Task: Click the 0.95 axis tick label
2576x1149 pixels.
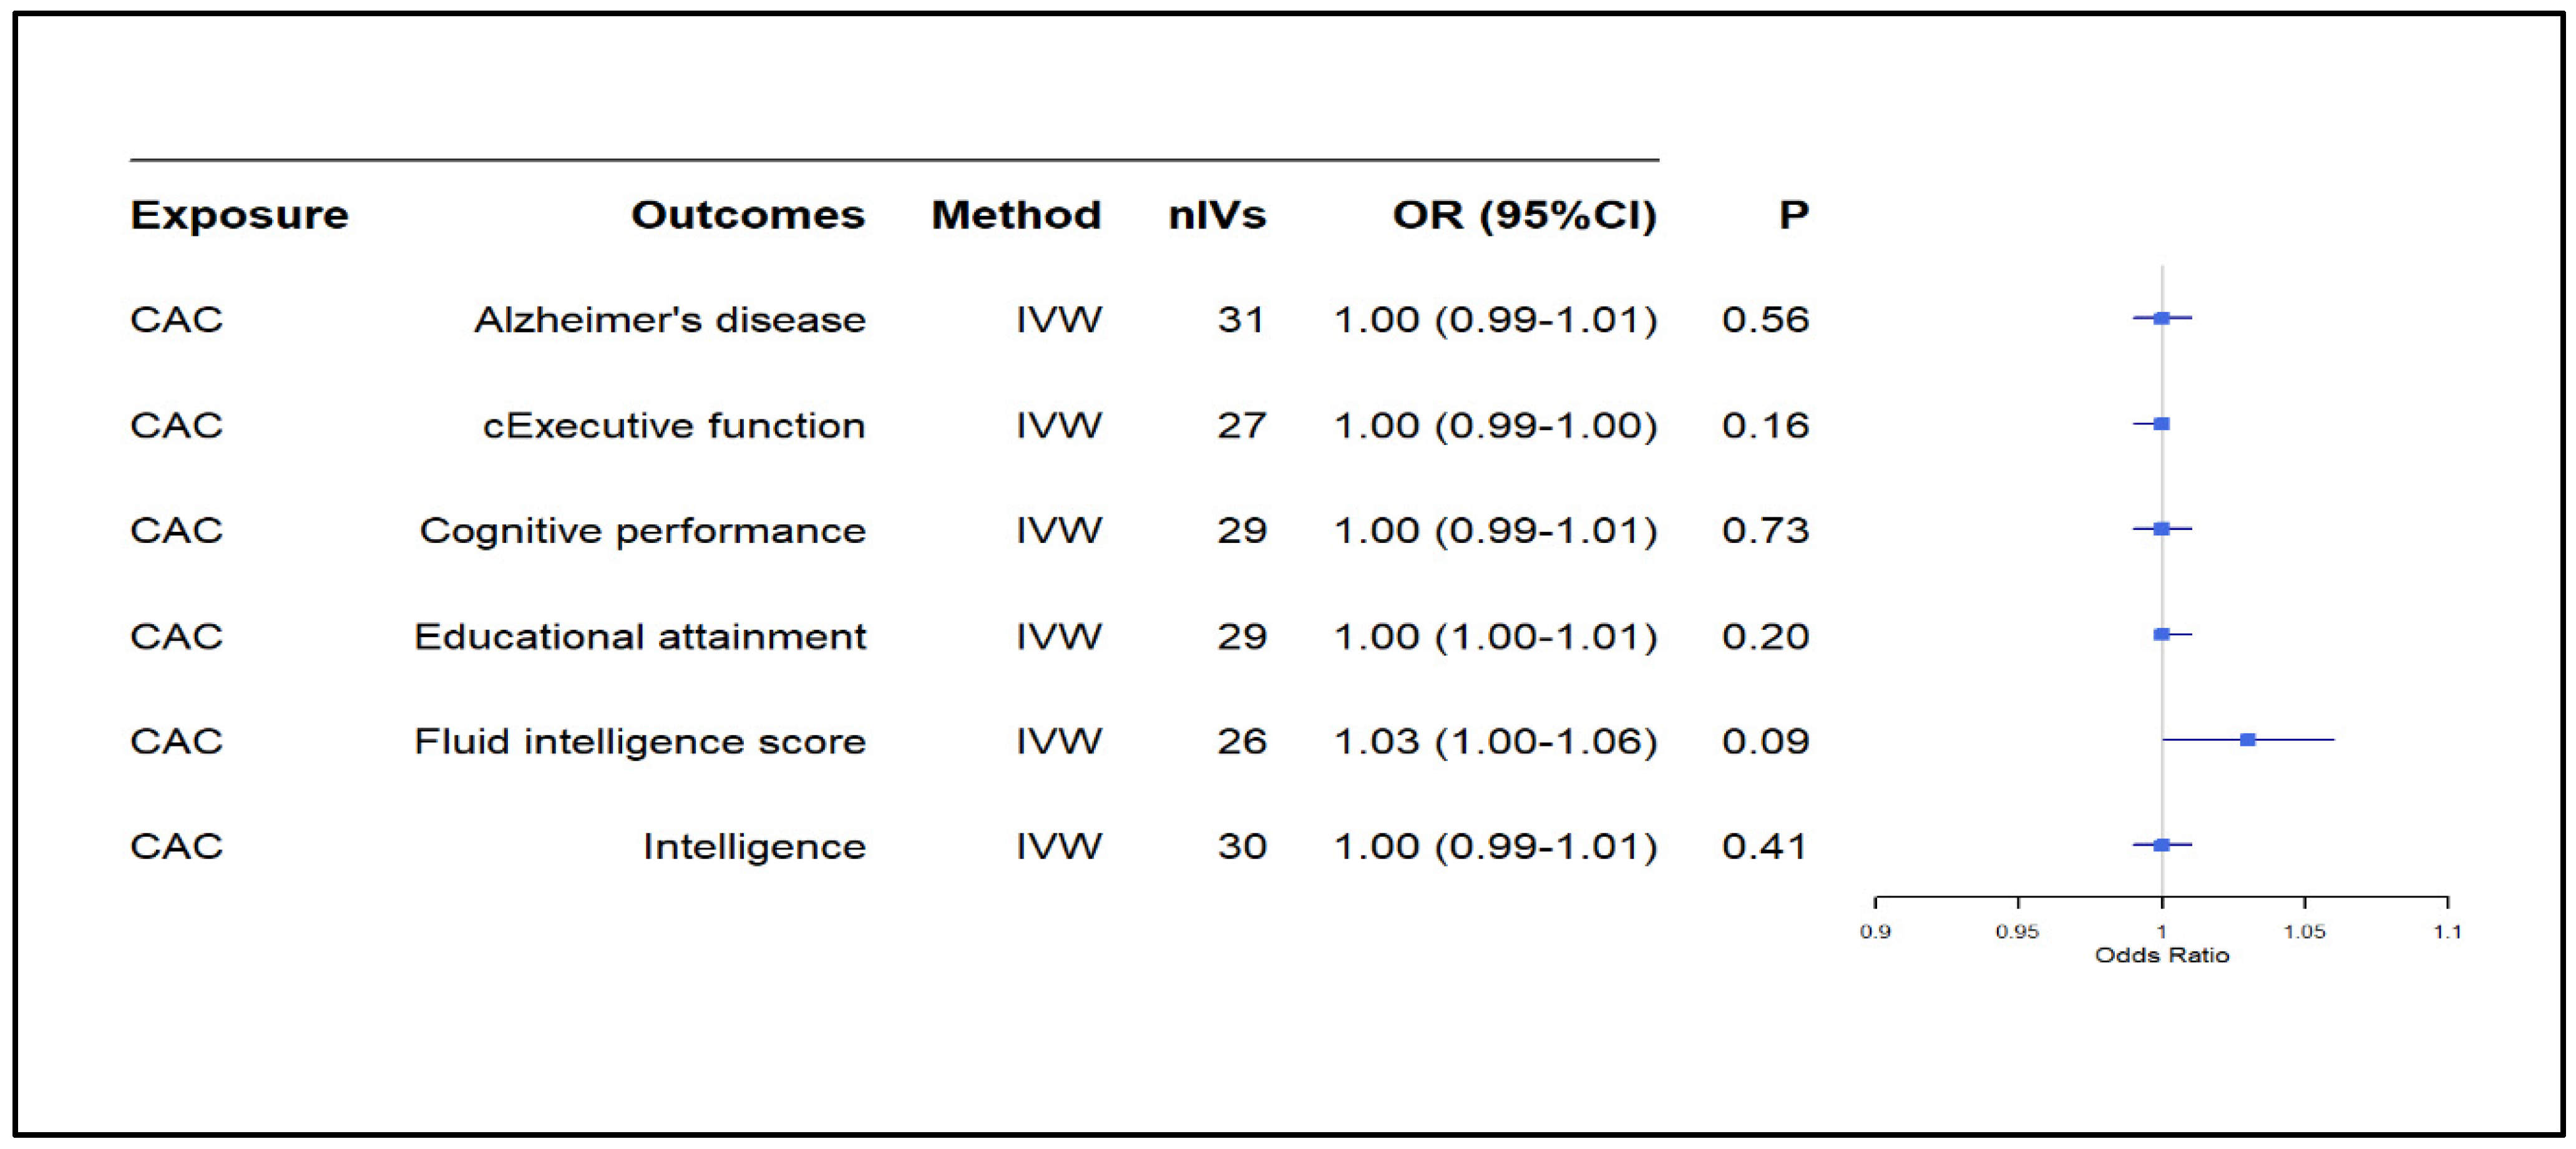Action: pos(2017,932)
